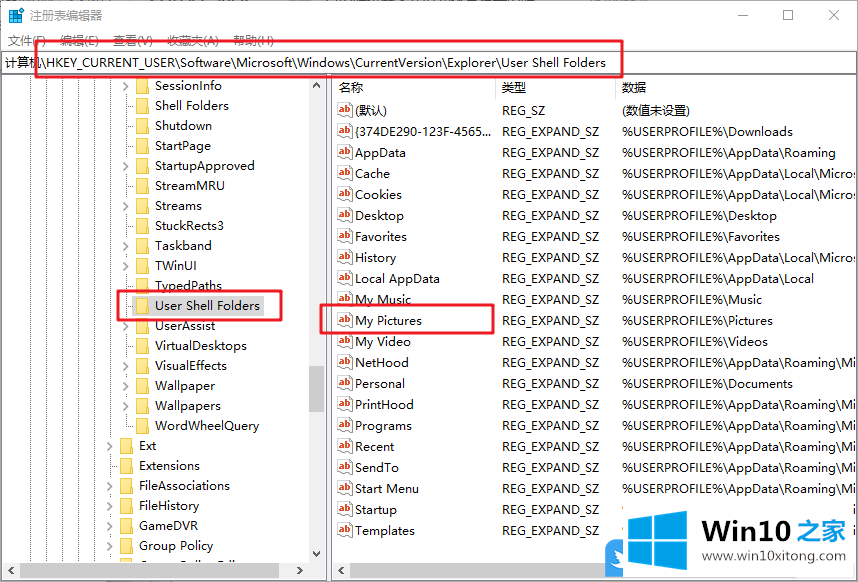Click the ab icon of the Programs value
The height and width of the screenshot is (582, 858).
[x=344, y=425]
